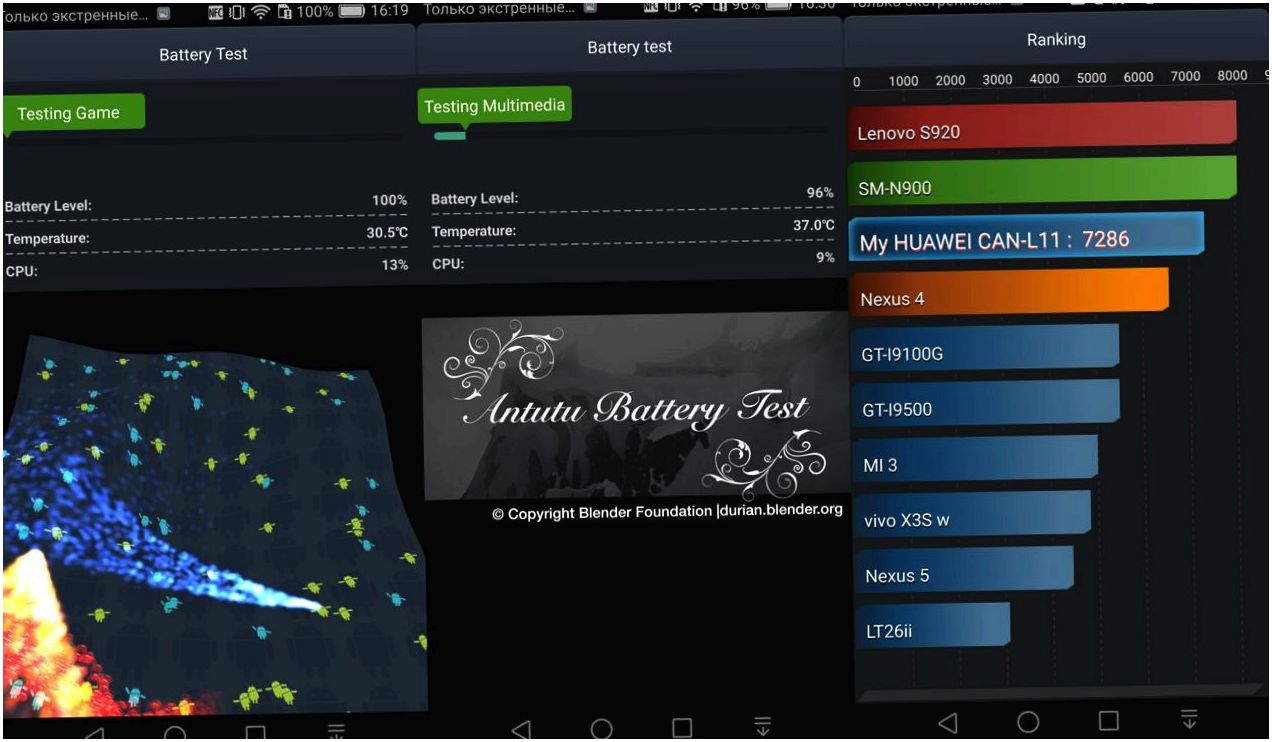Image resolution: width=1272 pixels, height=742 pixels.
Task: Select the LT26ii ranking bar
Action: click(x=934, y=626)
